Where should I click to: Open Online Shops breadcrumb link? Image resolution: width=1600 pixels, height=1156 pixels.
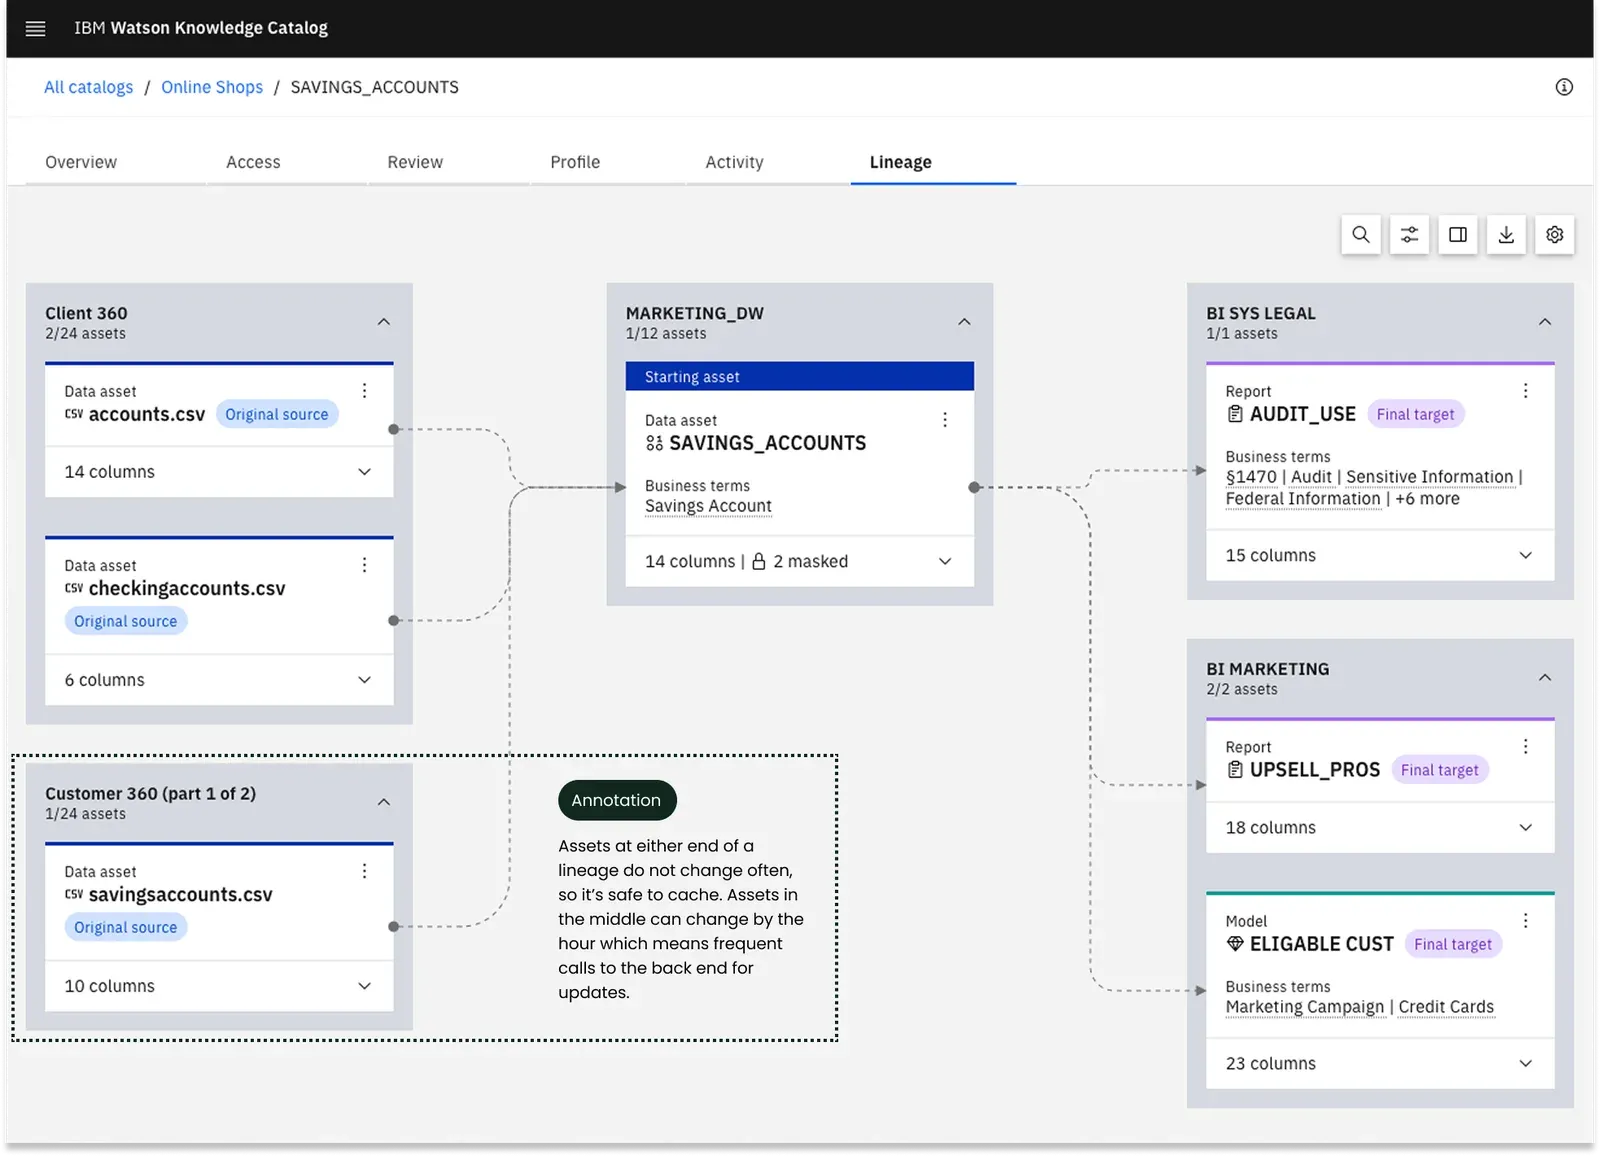click(212, 87)
